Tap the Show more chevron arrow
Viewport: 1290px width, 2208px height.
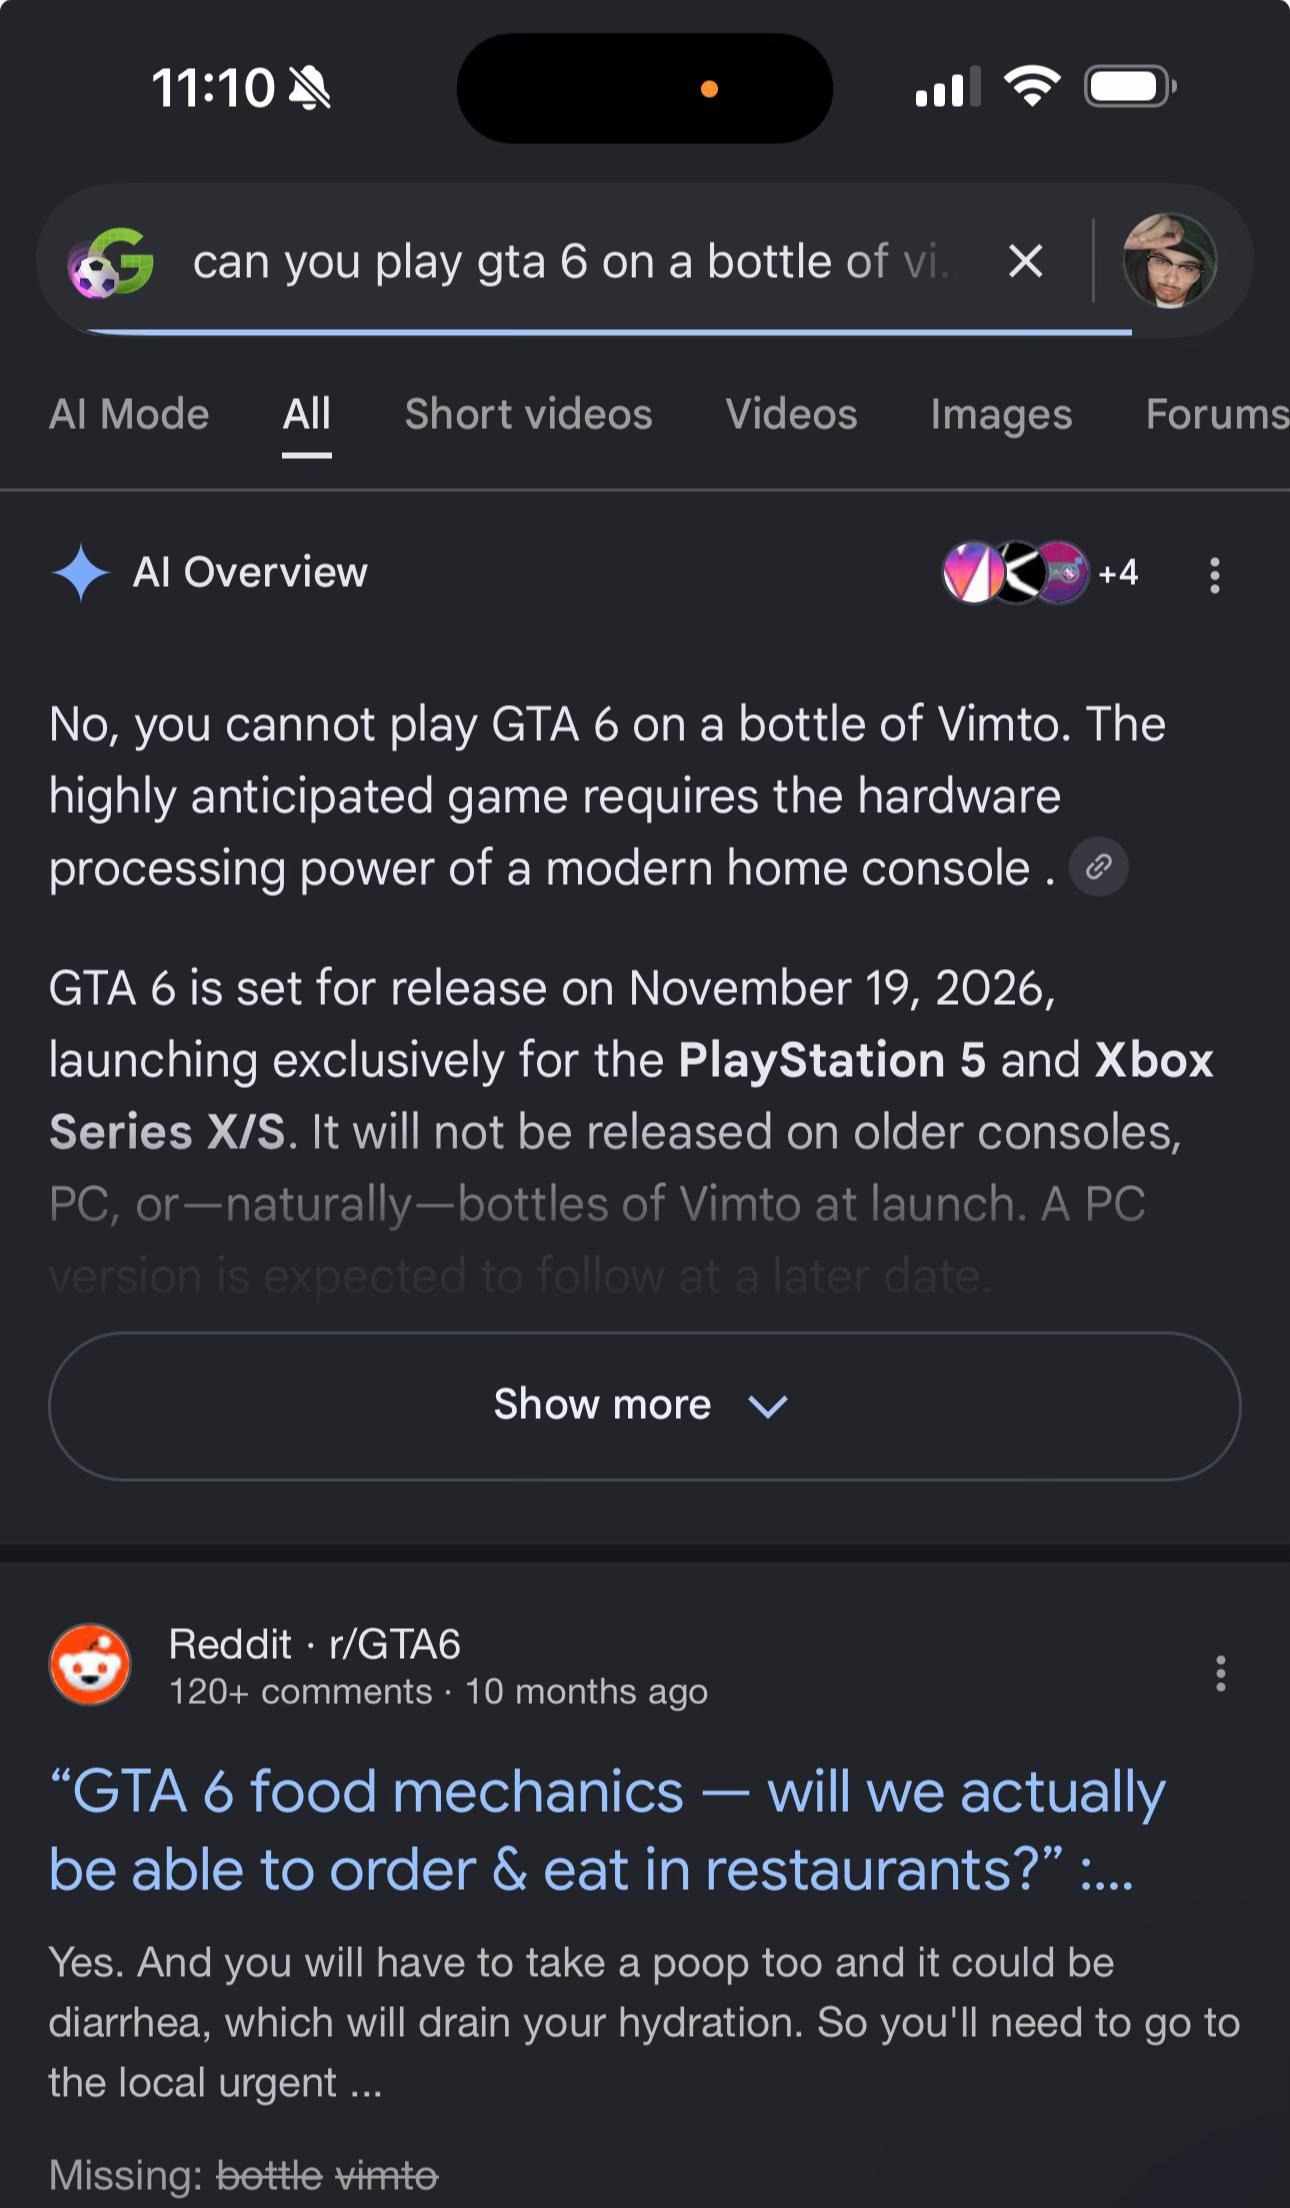(x=768, y=1407)
